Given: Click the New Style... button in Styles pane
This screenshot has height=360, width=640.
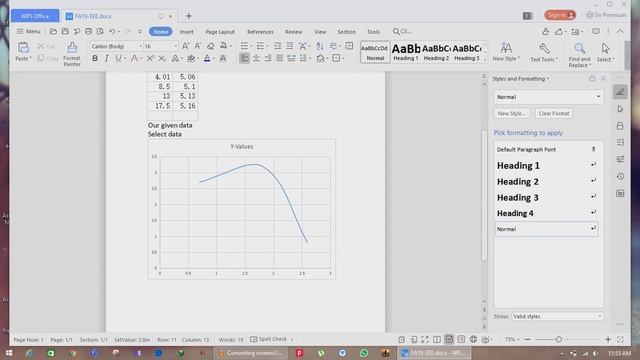Looking at the screenshot, I should 512,113.
